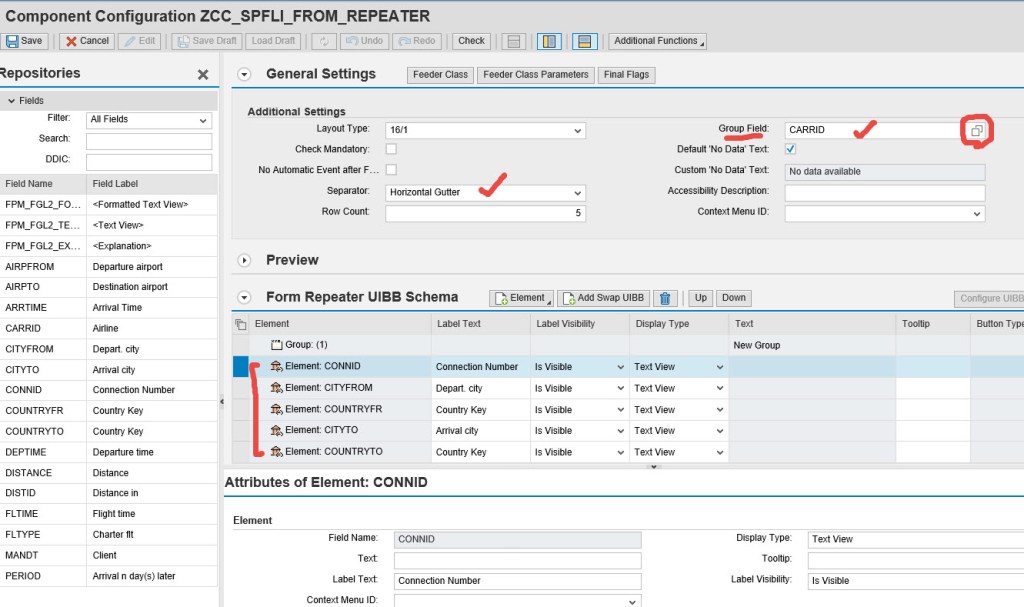The height and width of the screenshot is (607, 1024).
Task: Click the Redo icon
Action: click(x=417, y=40)
